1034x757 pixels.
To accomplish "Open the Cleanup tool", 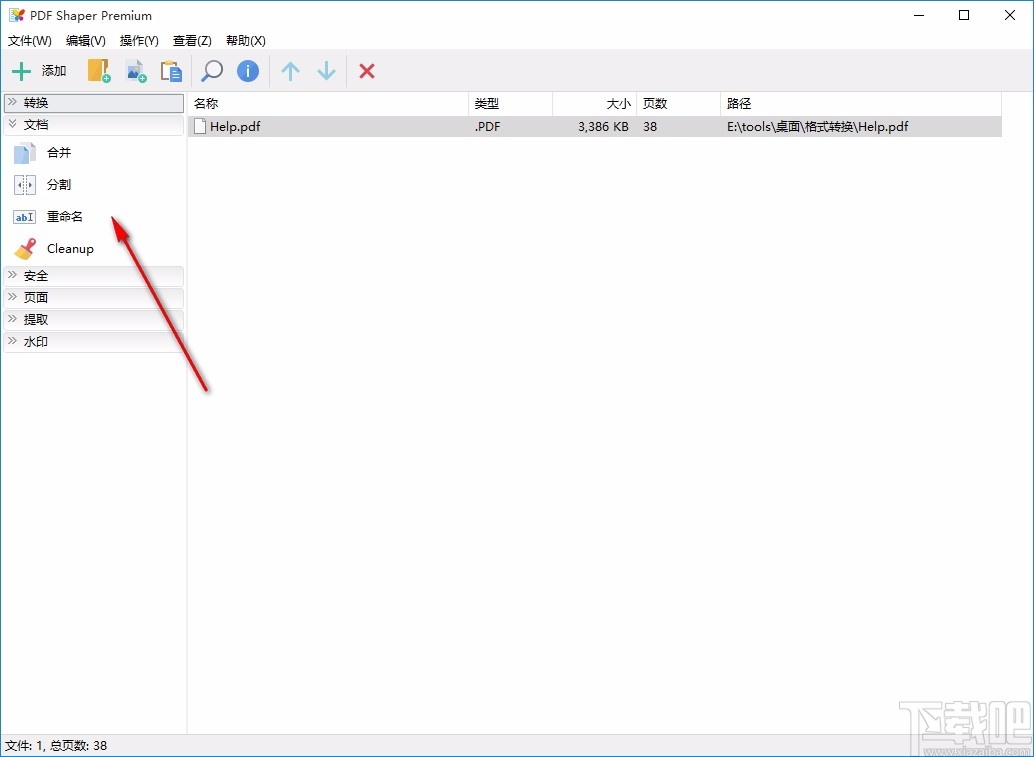I will [x=68, y=248].
